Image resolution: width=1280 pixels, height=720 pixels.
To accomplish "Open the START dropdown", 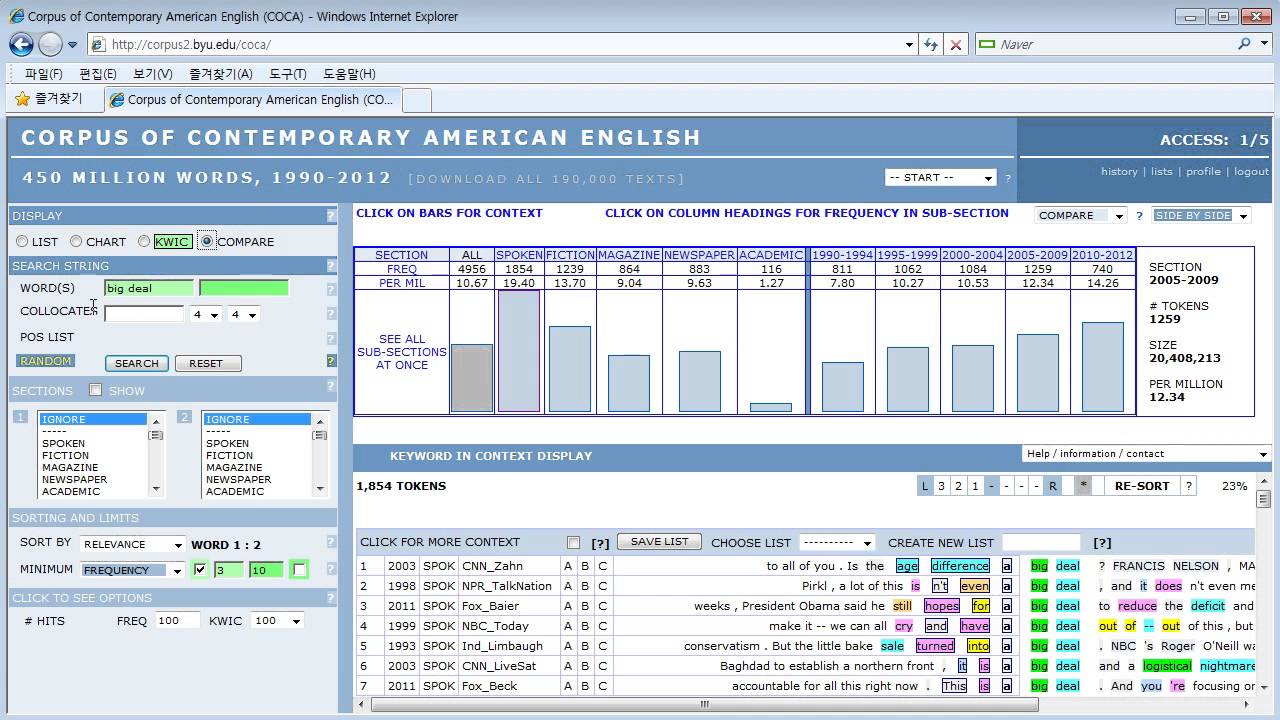I will [940, 178].
